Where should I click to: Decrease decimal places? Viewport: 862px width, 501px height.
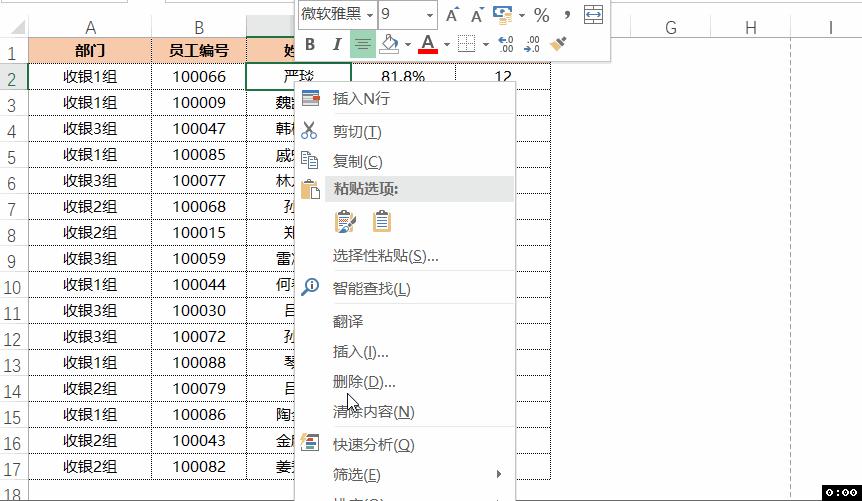(532, 45)
